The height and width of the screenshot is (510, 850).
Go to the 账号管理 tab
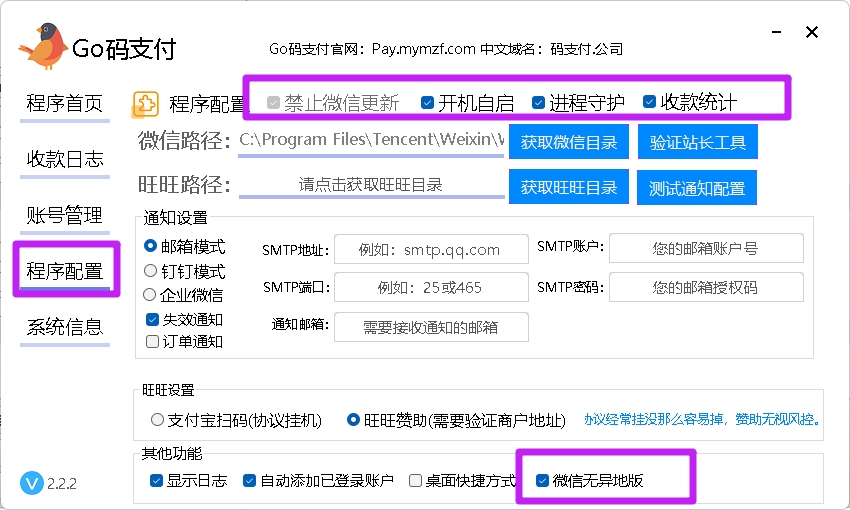click(65, 215)
